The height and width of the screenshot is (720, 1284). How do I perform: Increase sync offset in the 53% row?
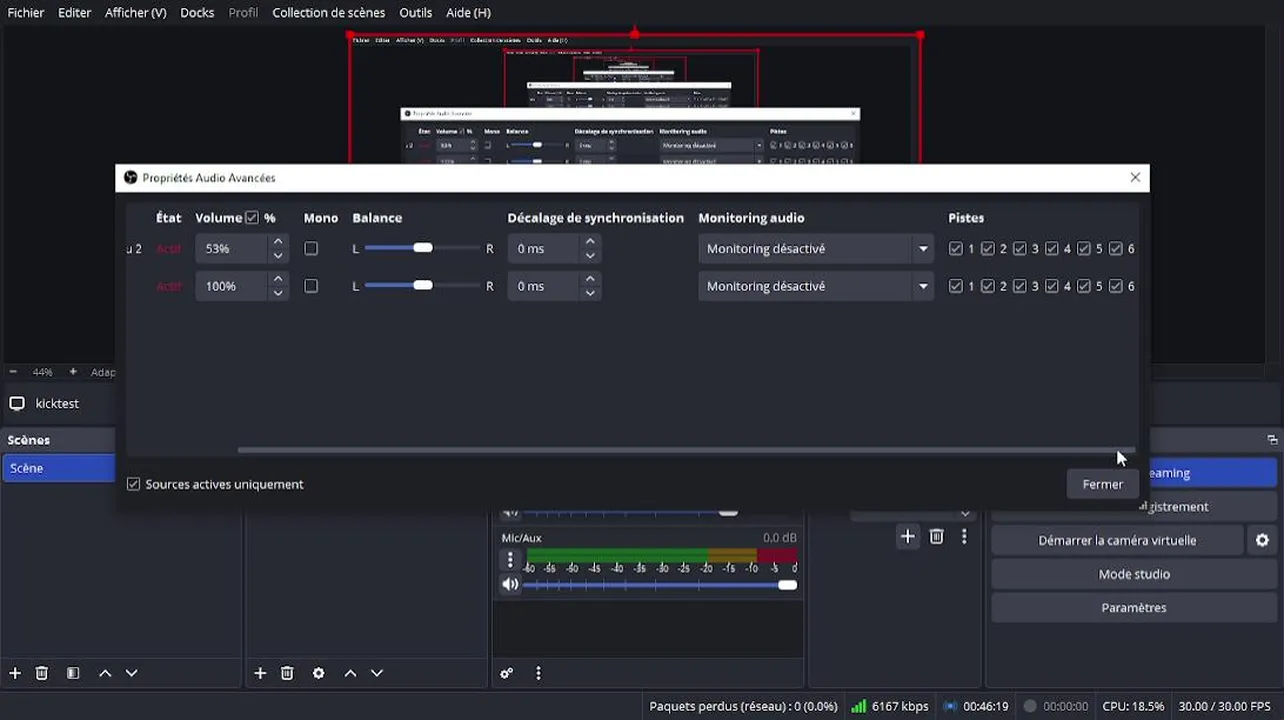pos(590,241)
